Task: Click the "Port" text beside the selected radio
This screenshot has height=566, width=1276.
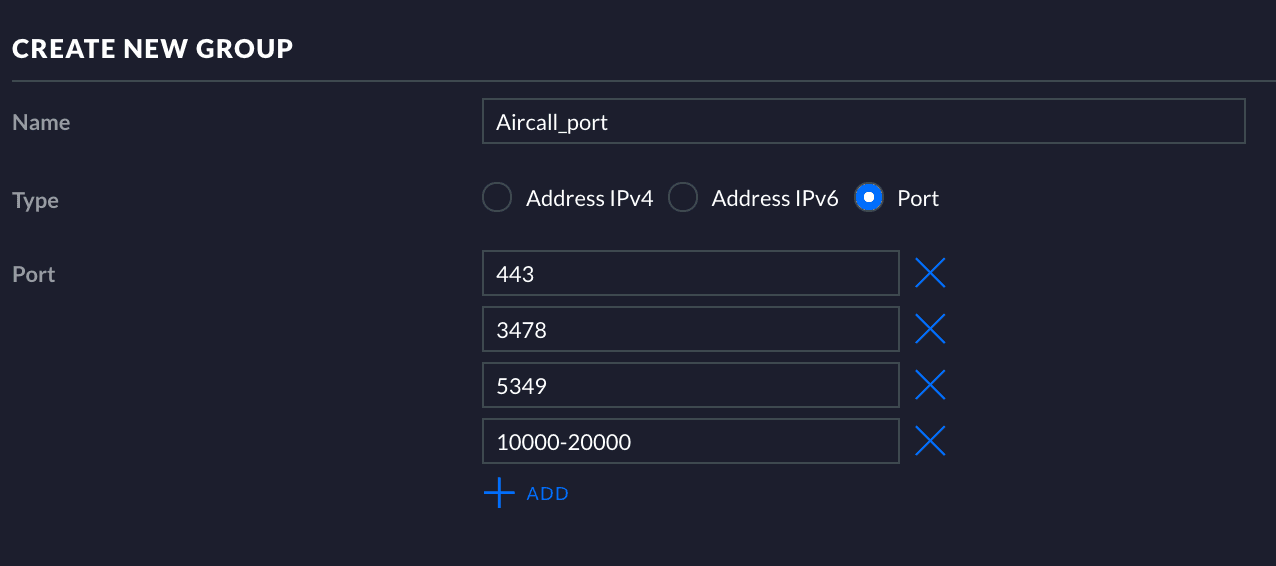Action: coord(918,199)
